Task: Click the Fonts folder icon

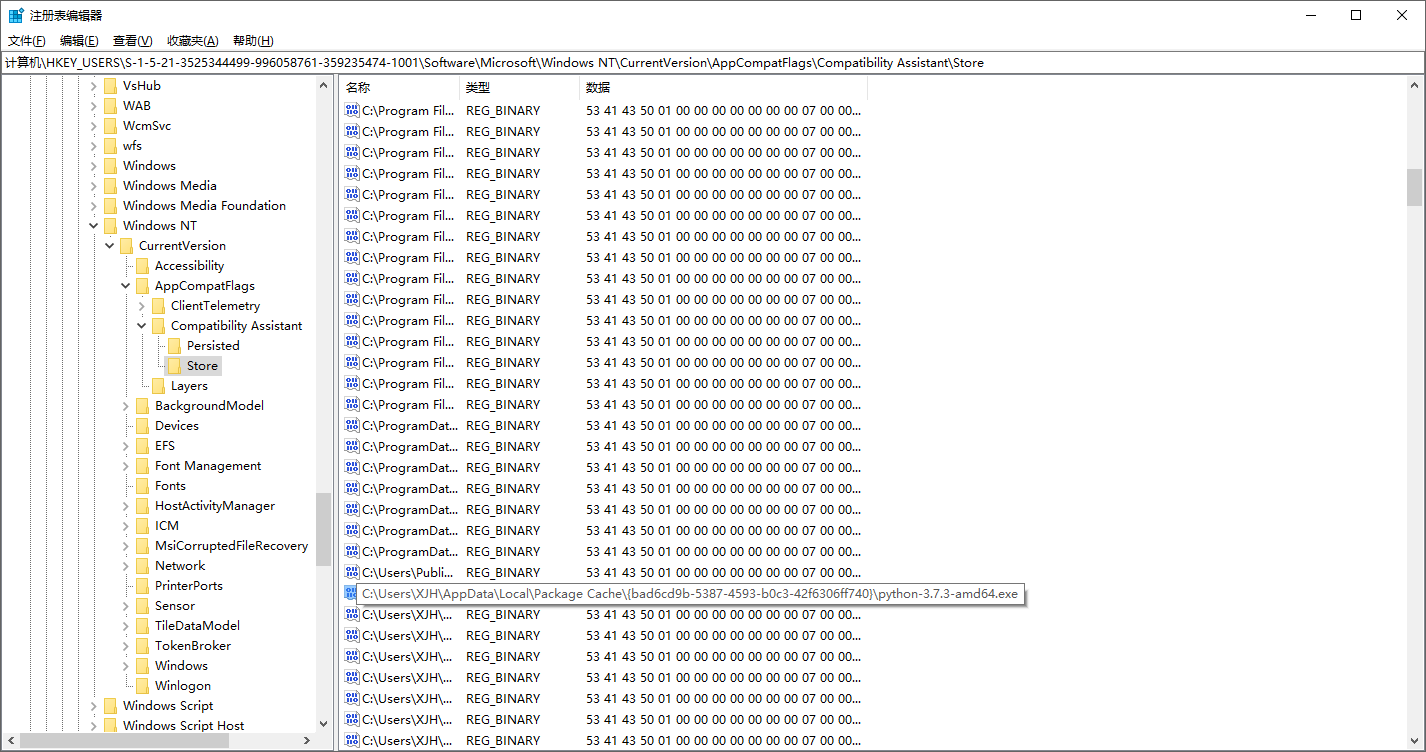Action: [142, 486]
